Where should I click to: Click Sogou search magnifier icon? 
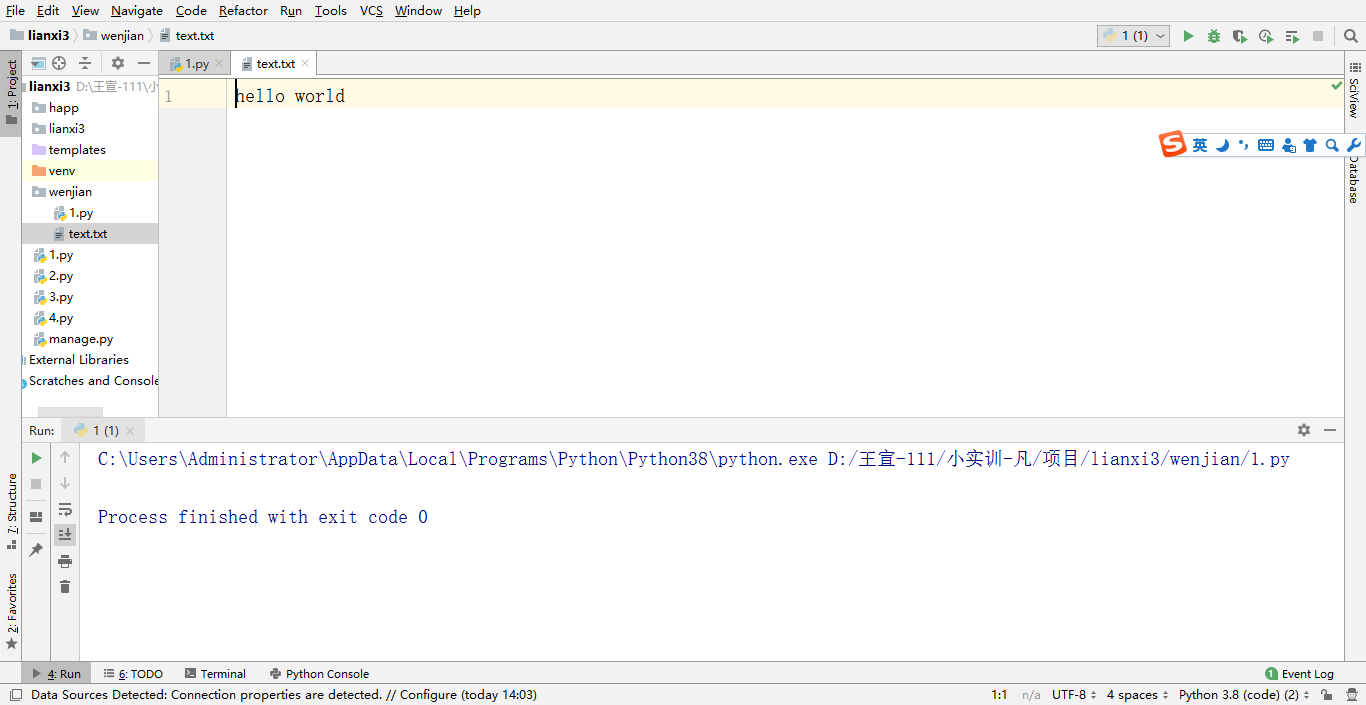pyautogui.click(x=1332, y=145)
